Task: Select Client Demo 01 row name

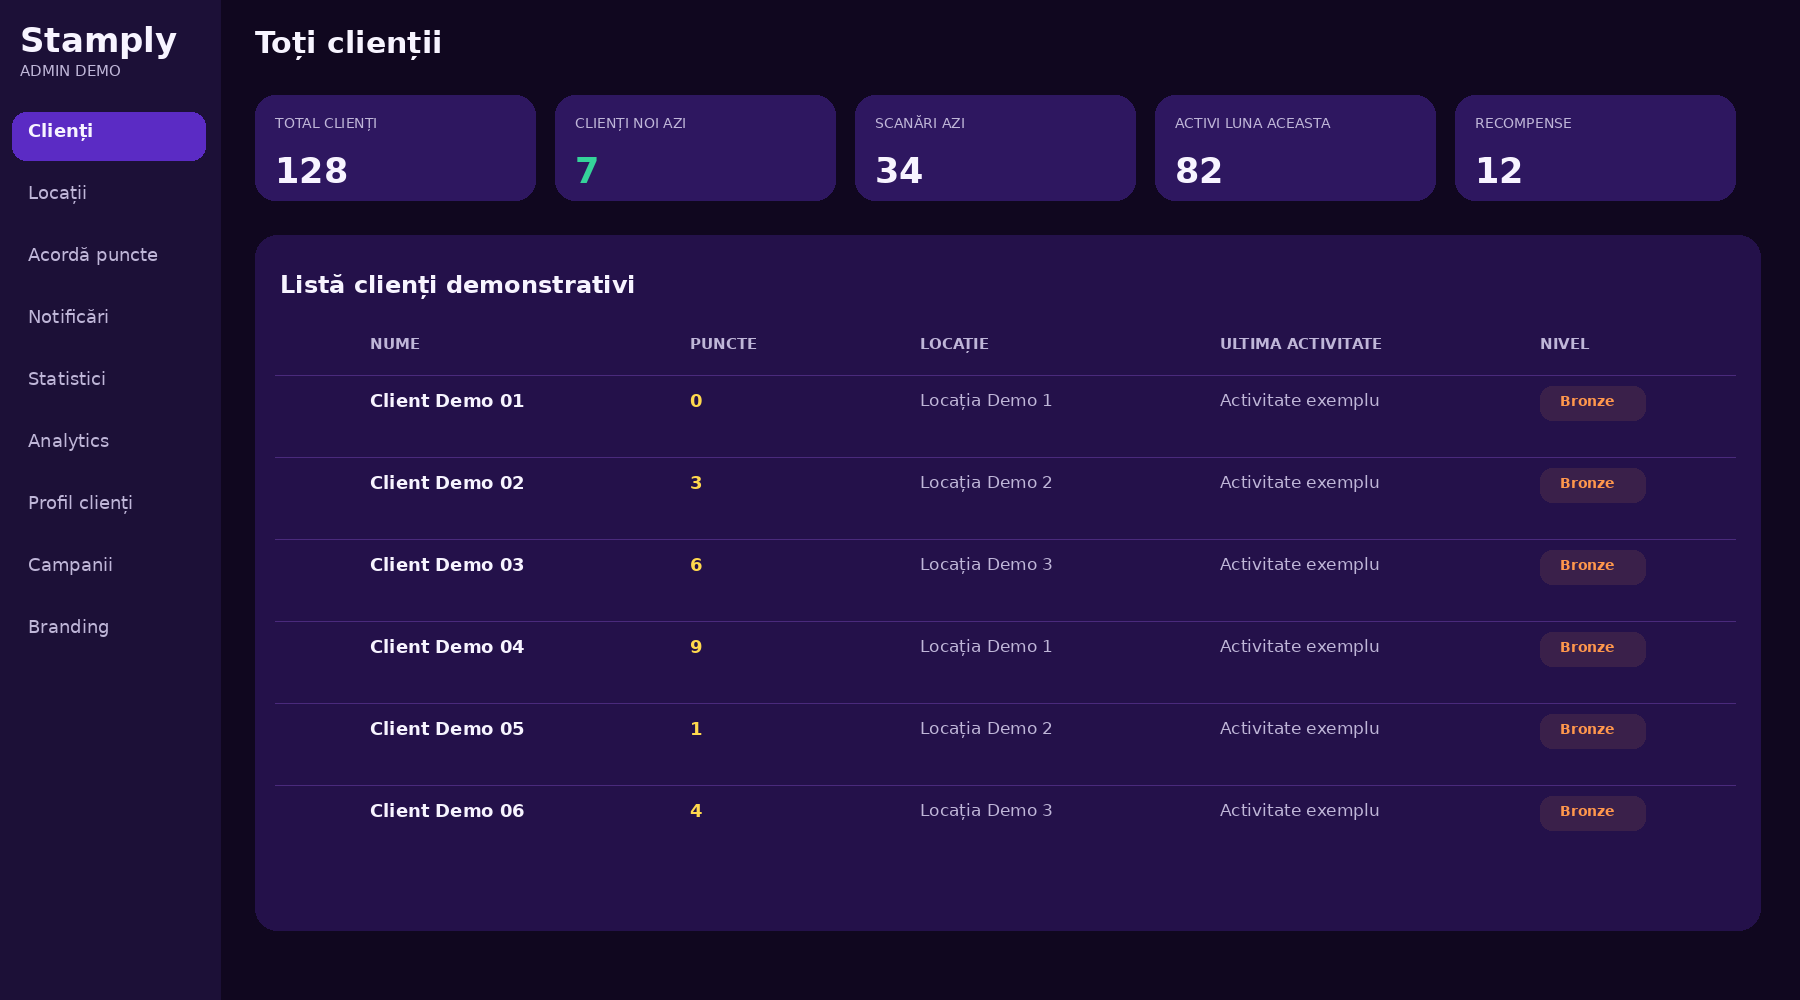Action: (447, 401)
